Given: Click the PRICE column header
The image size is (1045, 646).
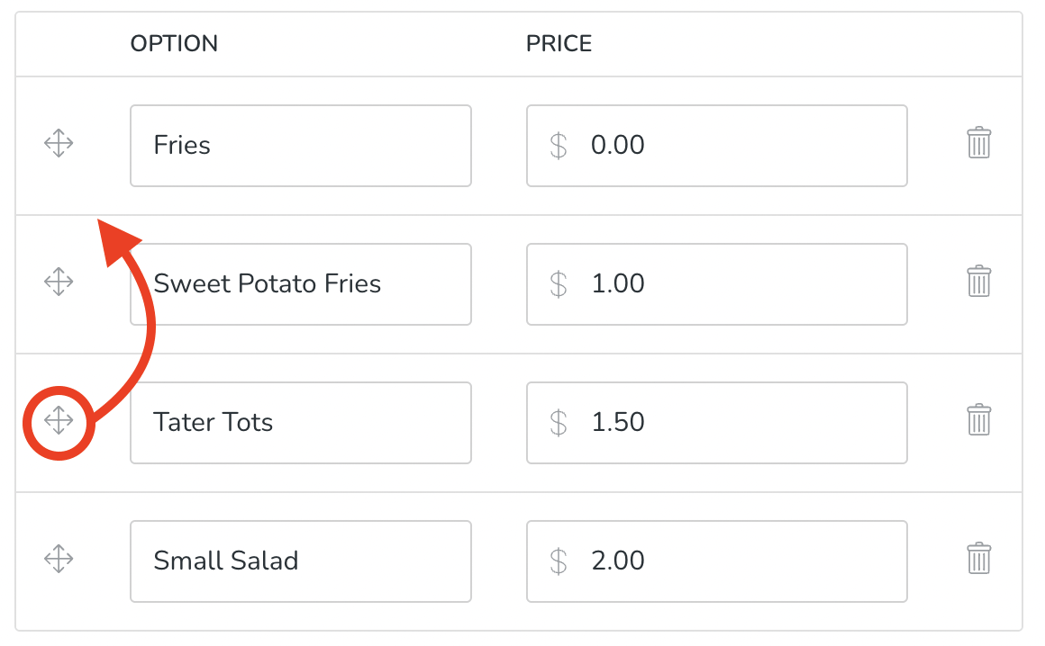Looking at the screenshot, I should point(559,43).
